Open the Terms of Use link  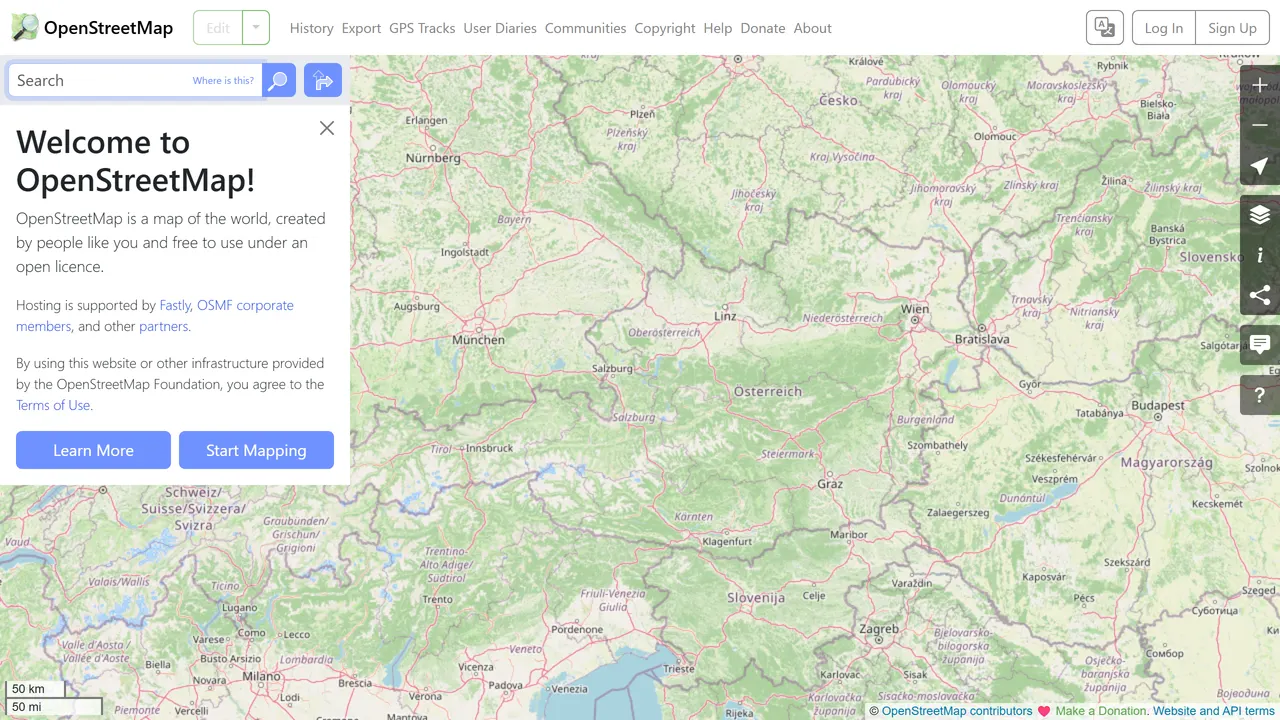53,405
